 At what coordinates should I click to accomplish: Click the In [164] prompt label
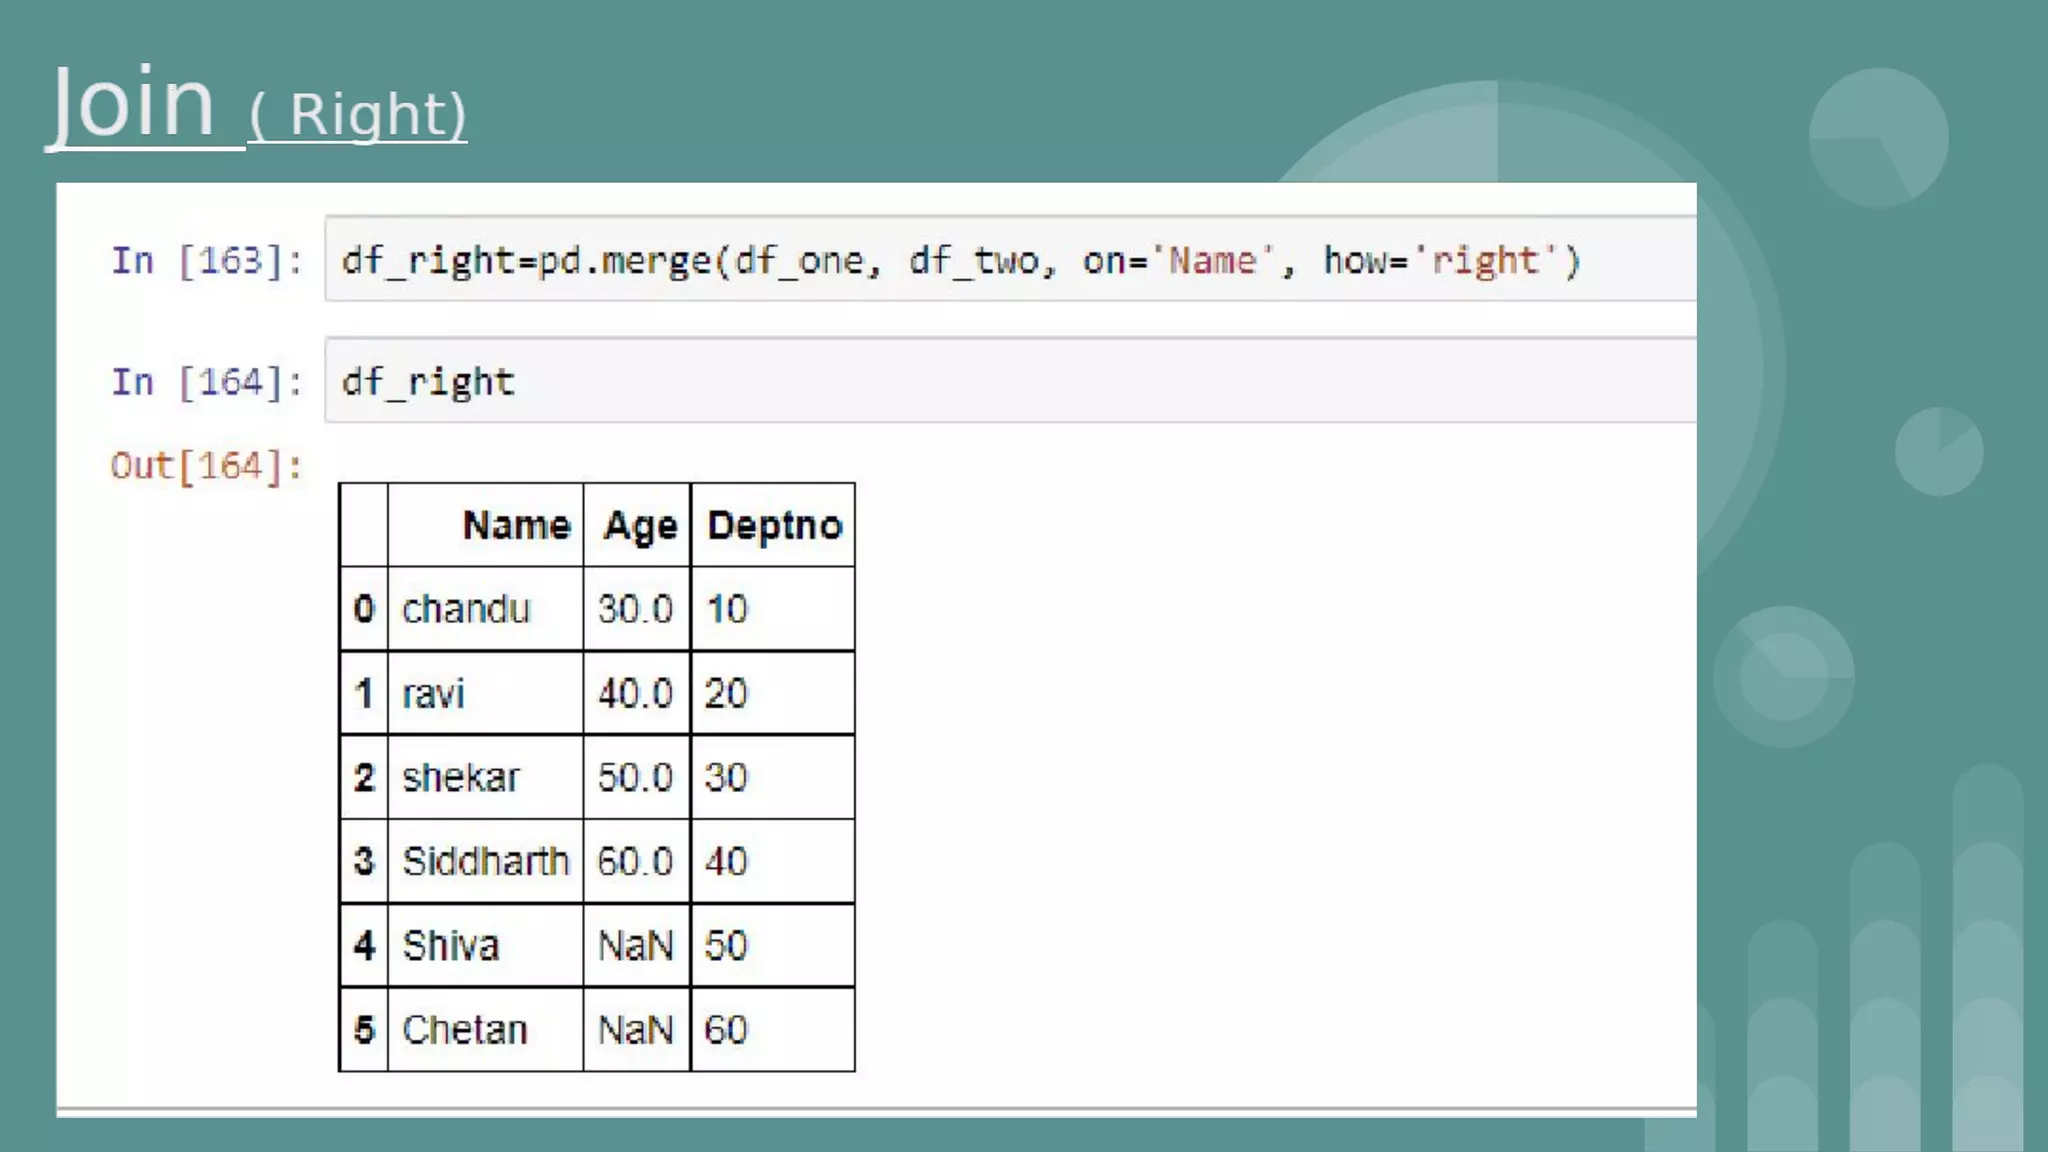[x=206, y=382]
